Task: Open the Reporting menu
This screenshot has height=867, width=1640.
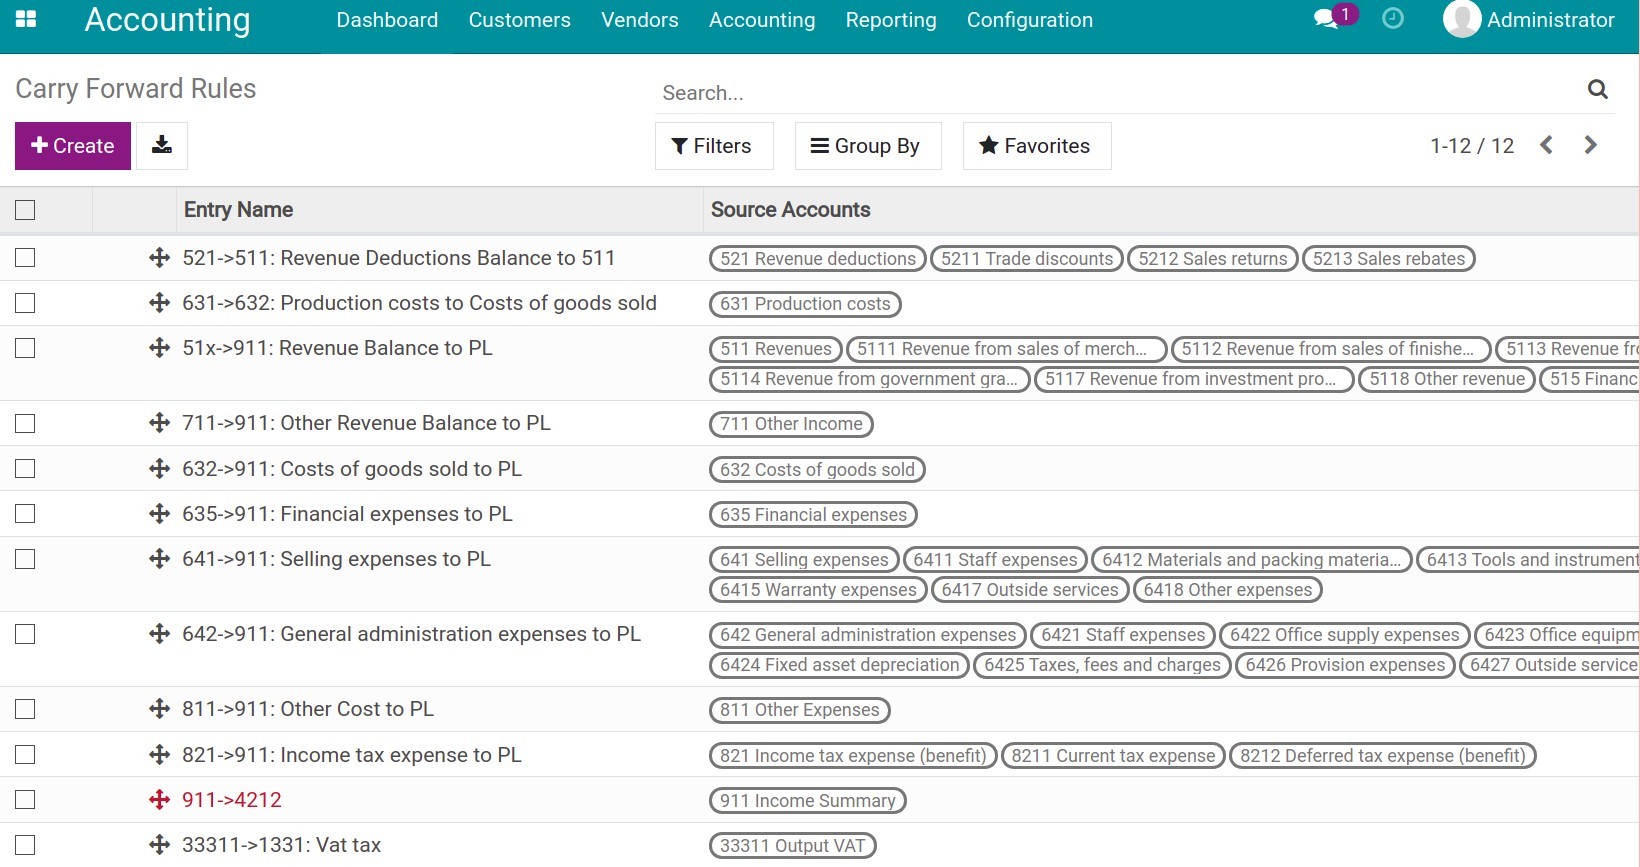Action: [x=890, y=20]
